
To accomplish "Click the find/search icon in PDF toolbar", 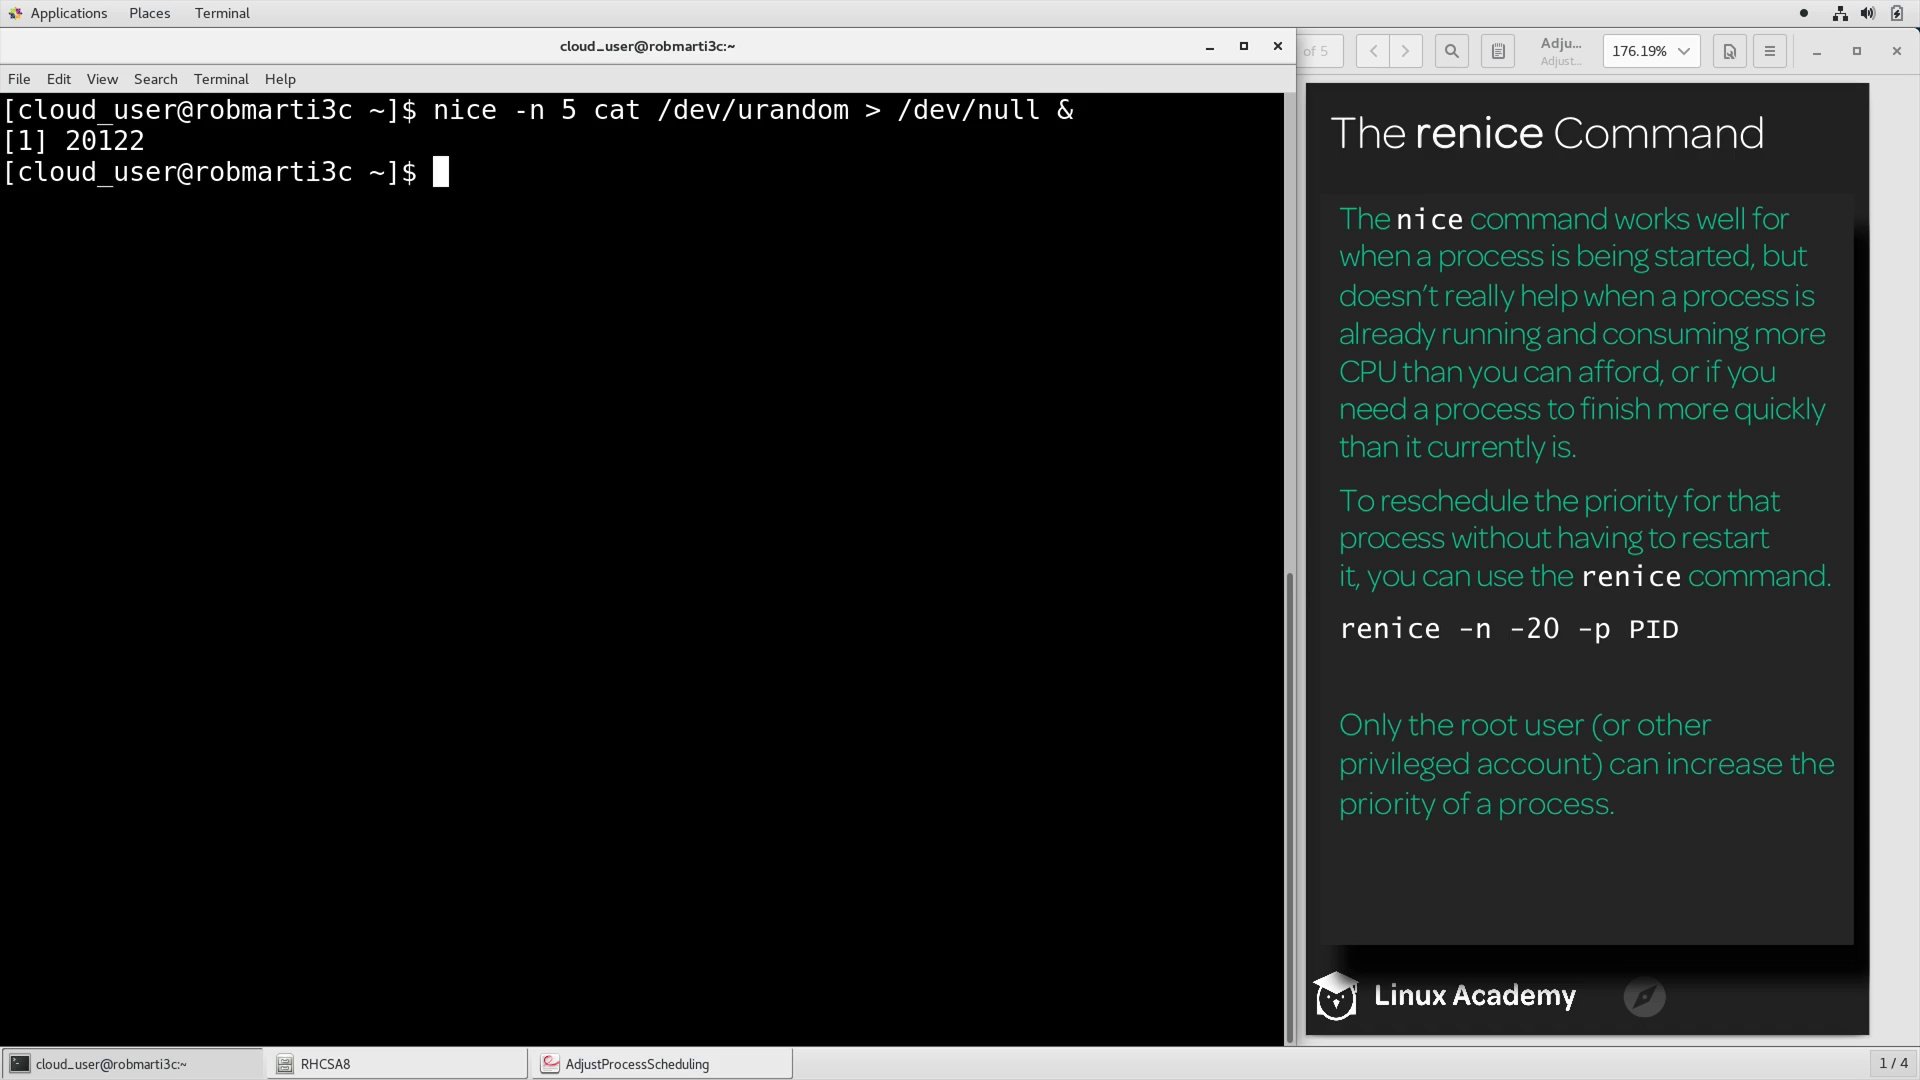I will click(x=1452, y=51).
